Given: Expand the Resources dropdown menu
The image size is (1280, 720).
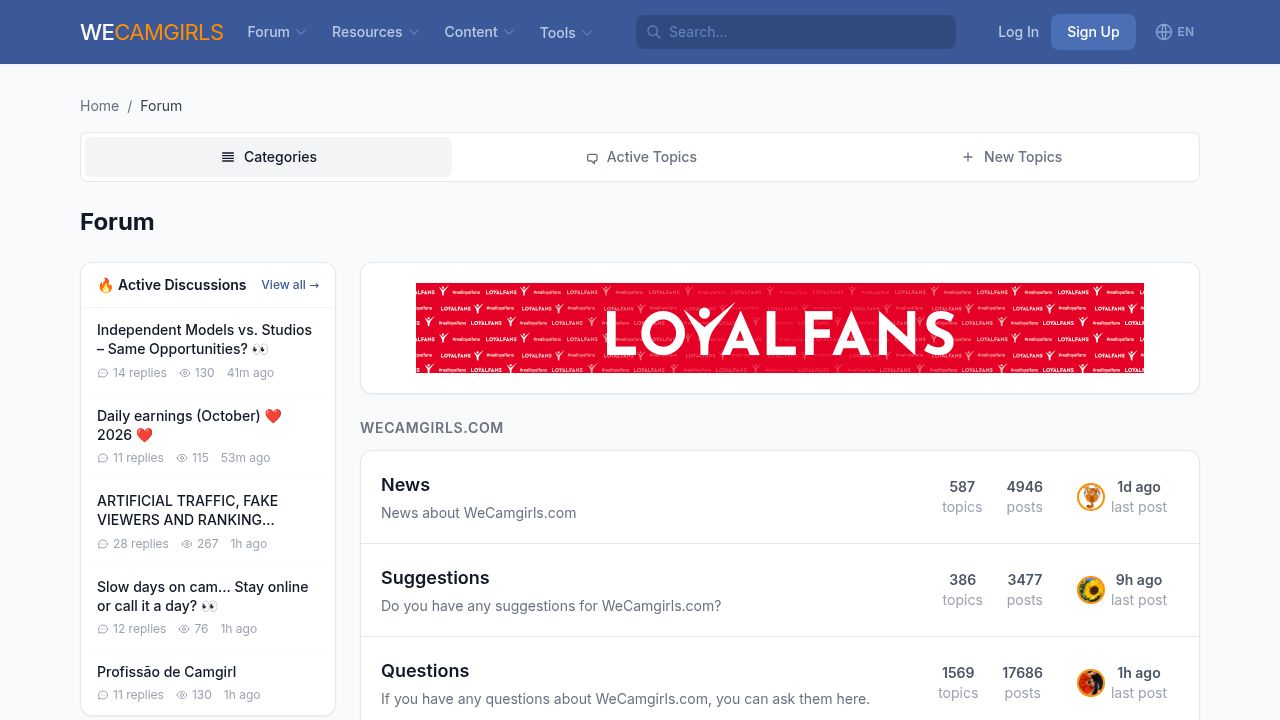Looking at the screenshot, I should click(376, 32).
